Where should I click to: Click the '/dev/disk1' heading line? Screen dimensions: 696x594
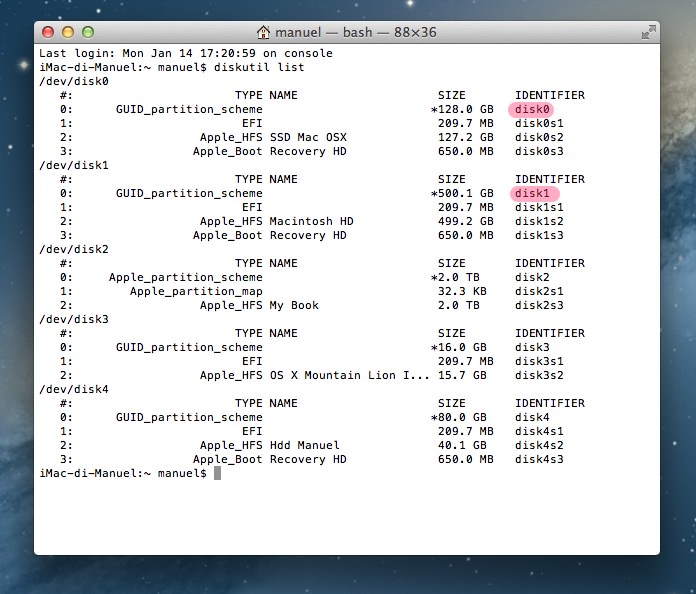pyautogui.click(x=74, y=165)
